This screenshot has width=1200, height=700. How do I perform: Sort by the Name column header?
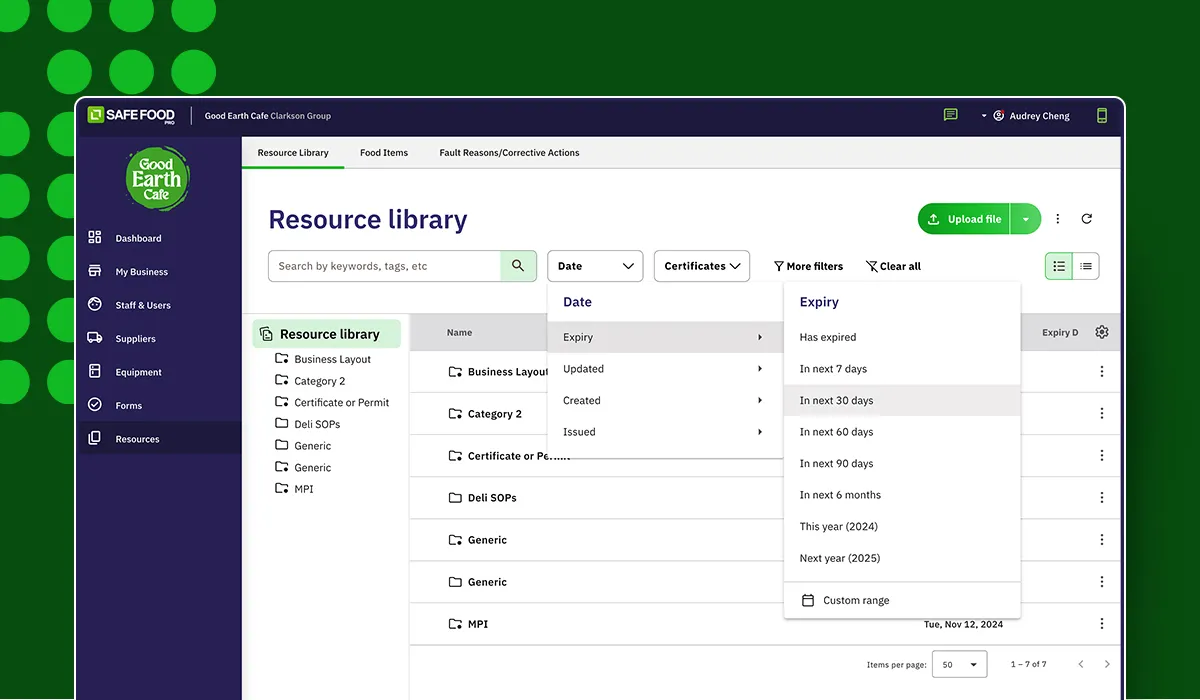459,333
